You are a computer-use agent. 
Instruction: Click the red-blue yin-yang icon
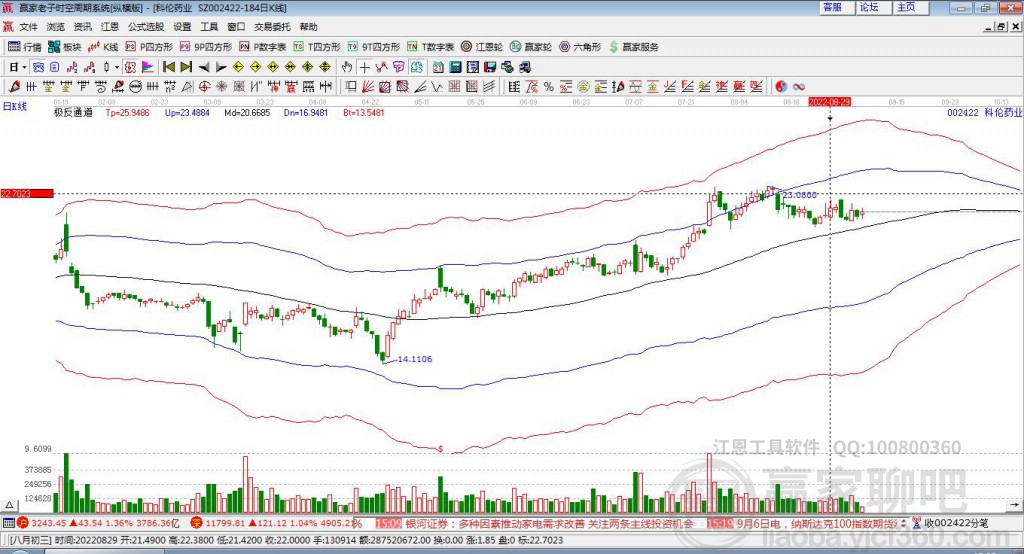(782, 86)
